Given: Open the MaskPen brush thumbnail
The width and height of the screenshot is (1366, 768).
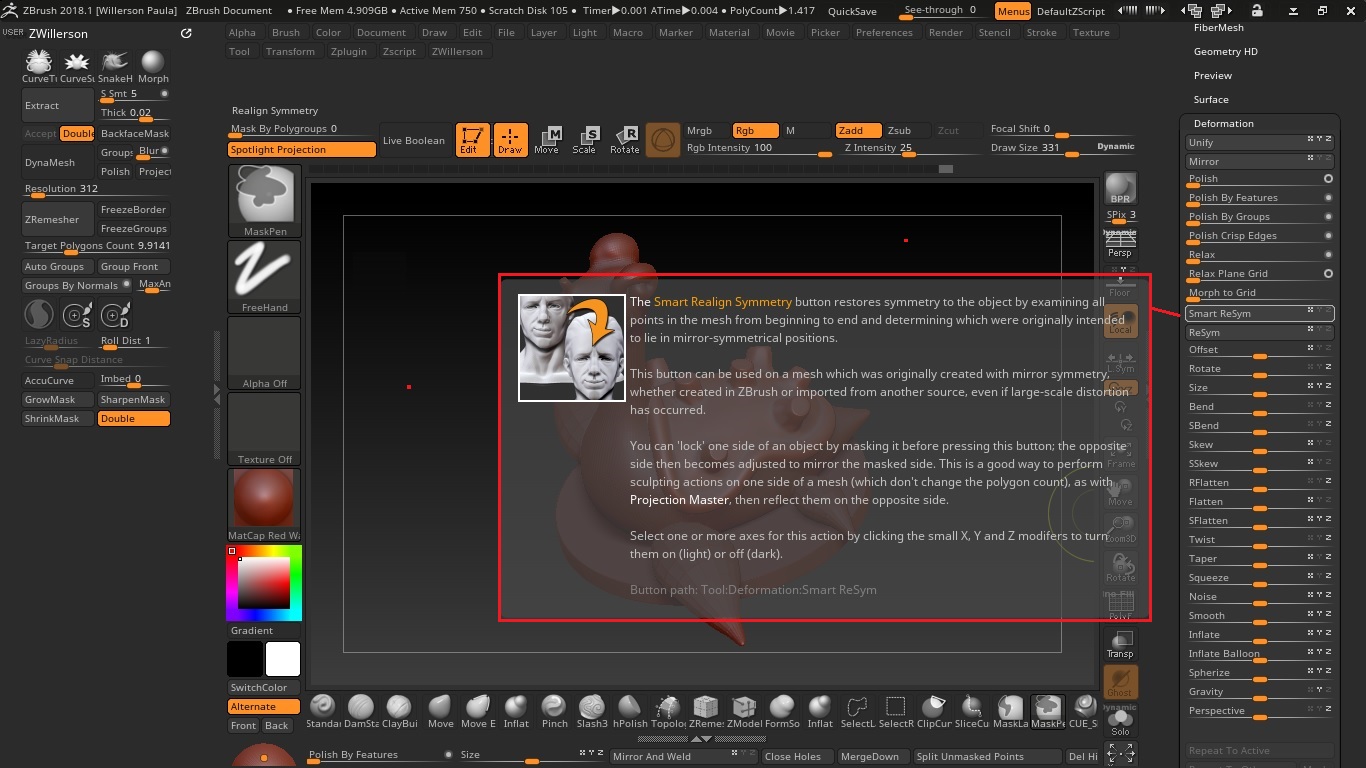Looking at the screenshot, I should point(265,201).
